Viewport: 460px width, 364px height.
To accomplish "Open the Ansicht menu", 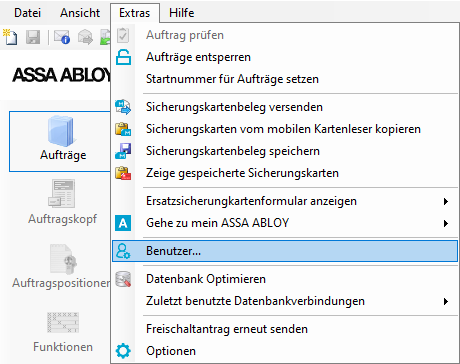I will click(80, 13).
